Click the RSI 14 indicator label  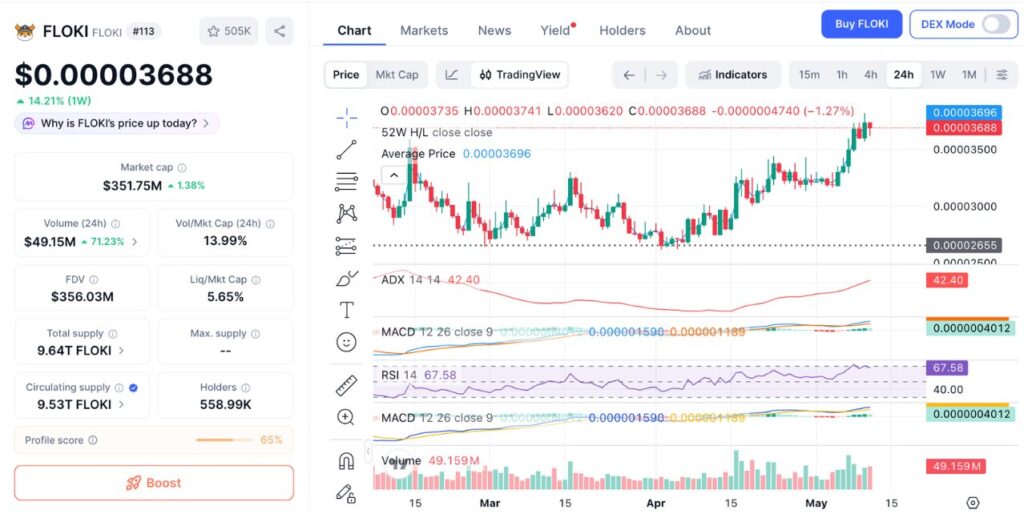tap(399, 375)
